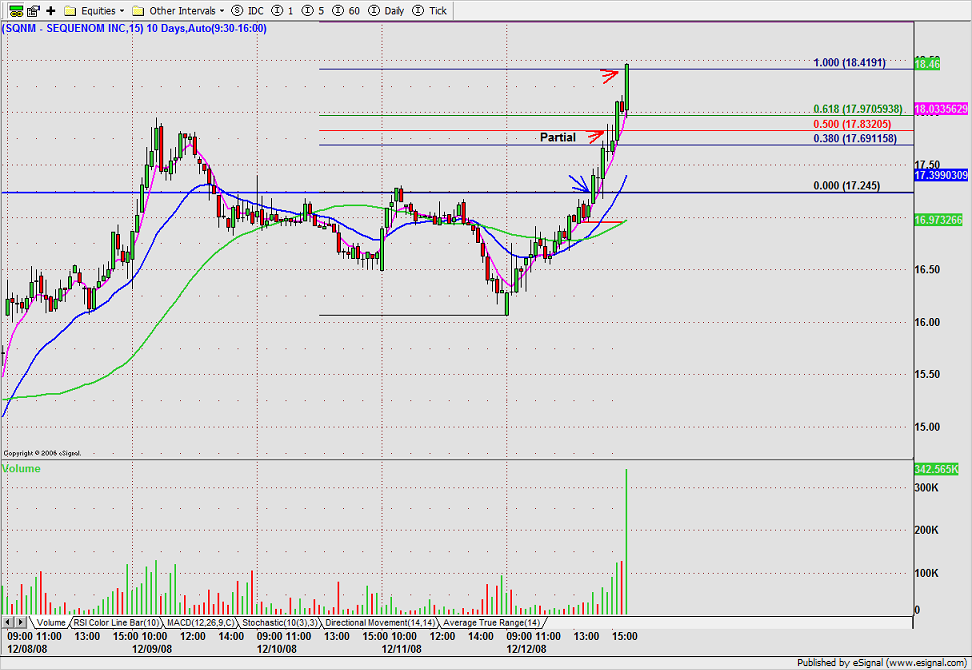This screenshot has width=972, height=670.
Task: Select the RSI Color Line Bar(10) tab
Action: coord(116,622)
